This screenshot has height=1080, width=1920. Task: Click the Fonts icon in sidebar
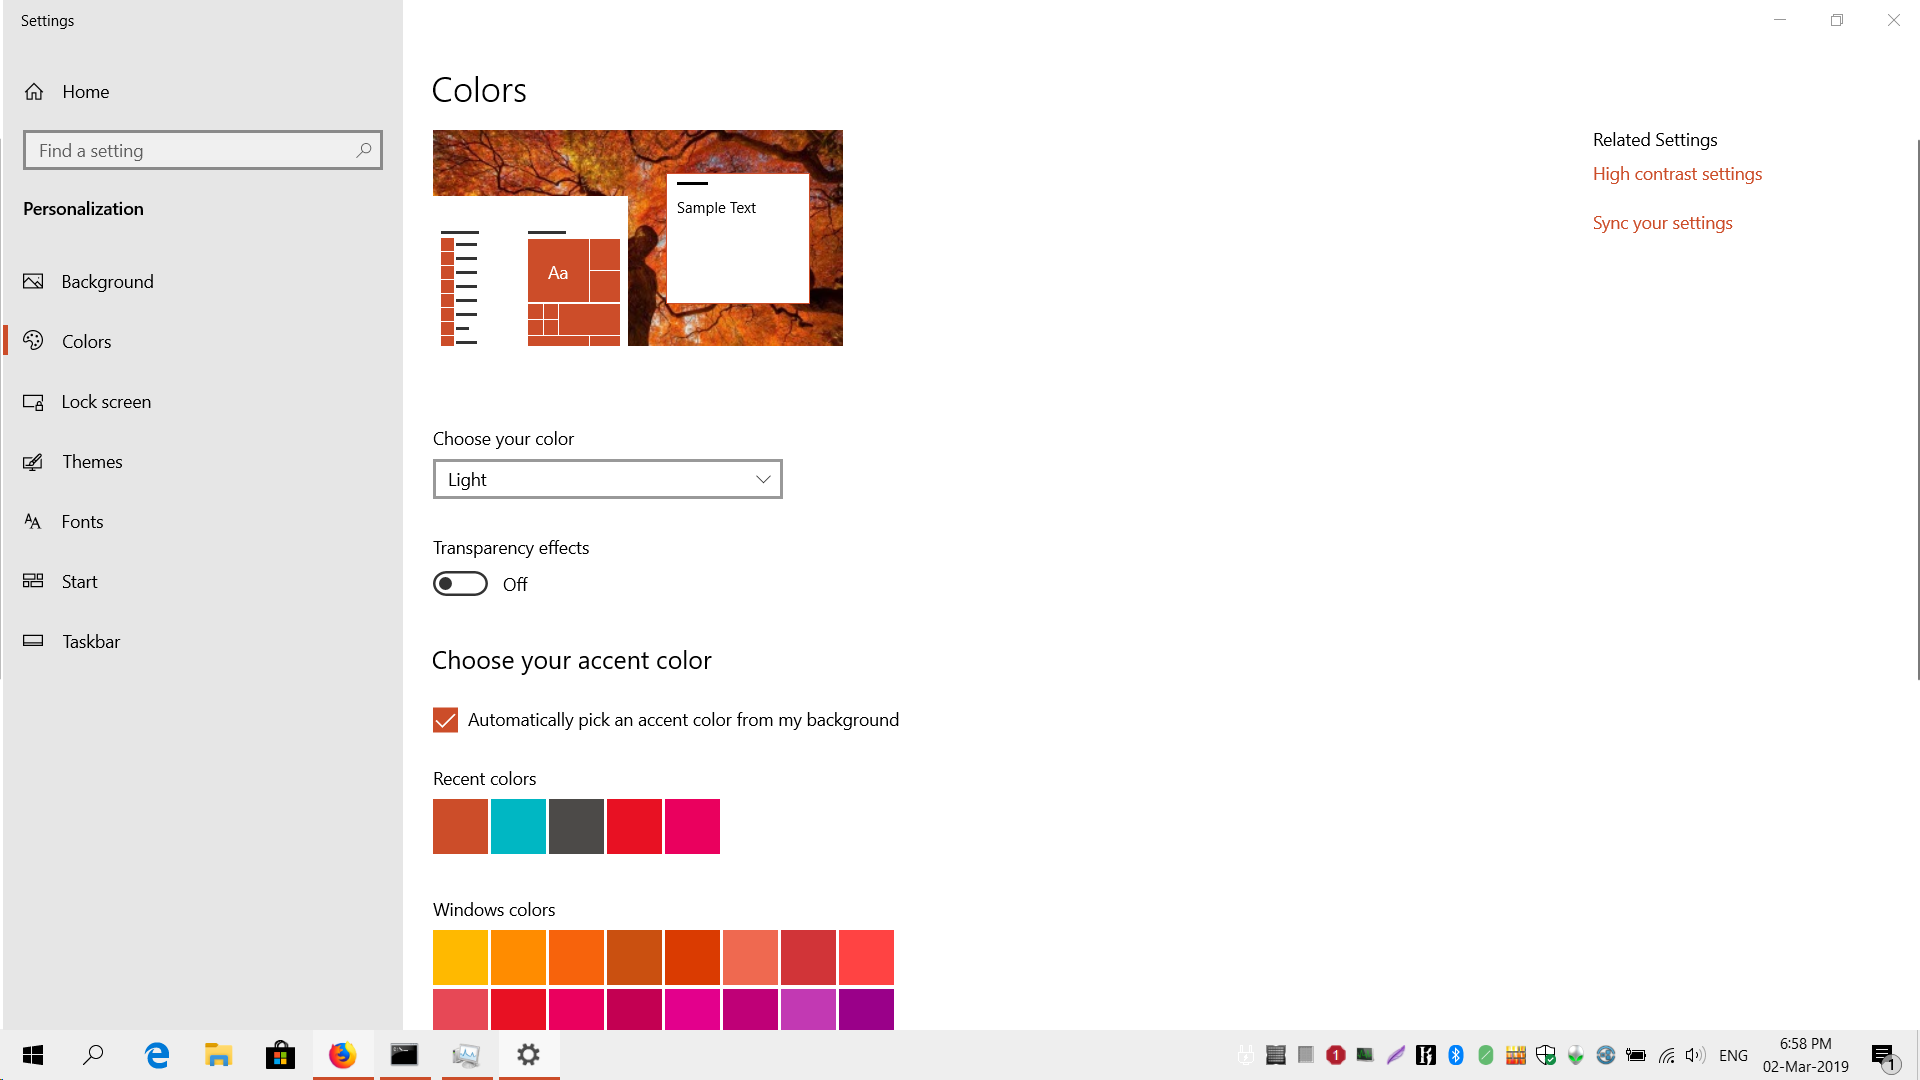point(33,522)
